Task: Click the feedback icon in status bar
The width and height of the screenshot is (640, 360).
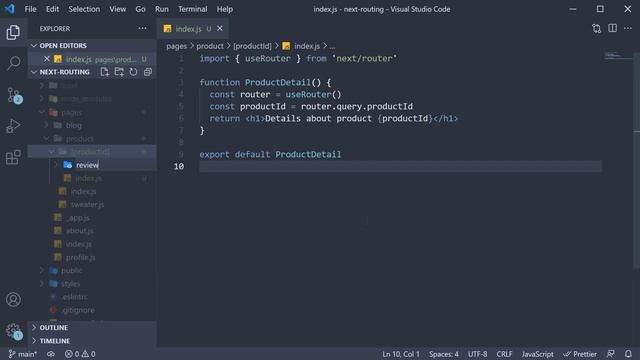Action: 611,354
